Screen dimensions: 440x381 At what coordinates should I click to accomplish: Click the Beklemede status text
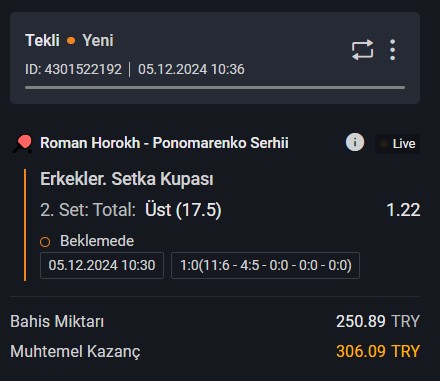pyautogui.click(x=97, y=241)
